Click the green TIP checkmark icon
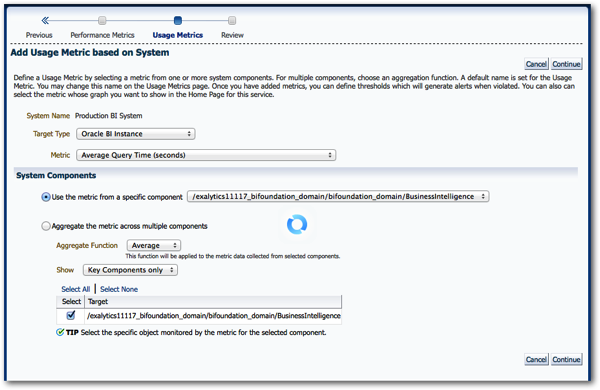 60,332
